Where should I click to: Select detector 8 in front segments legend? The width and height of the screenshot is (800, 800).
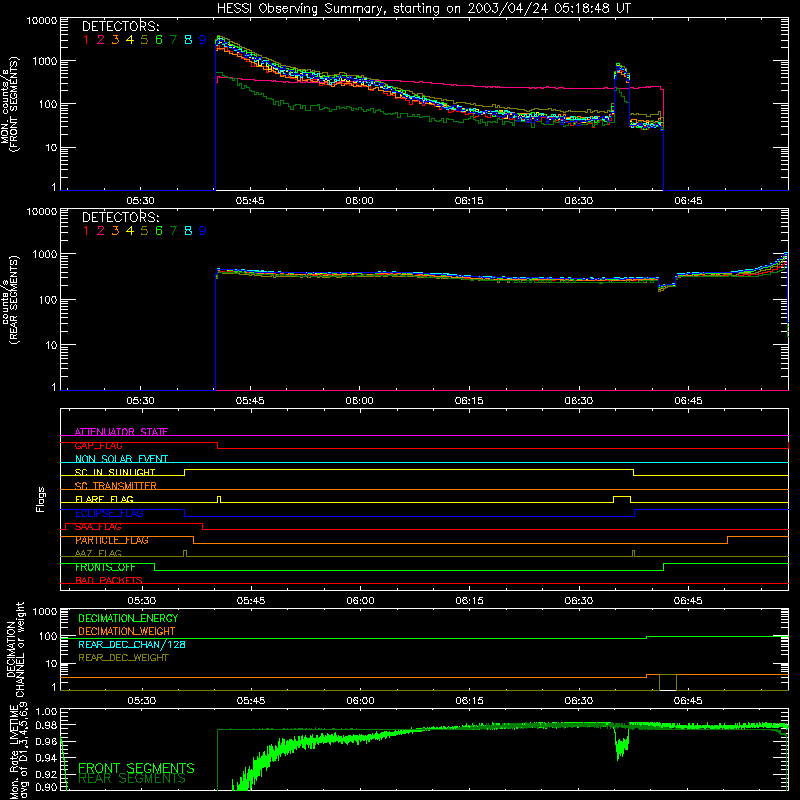(188, 40)
